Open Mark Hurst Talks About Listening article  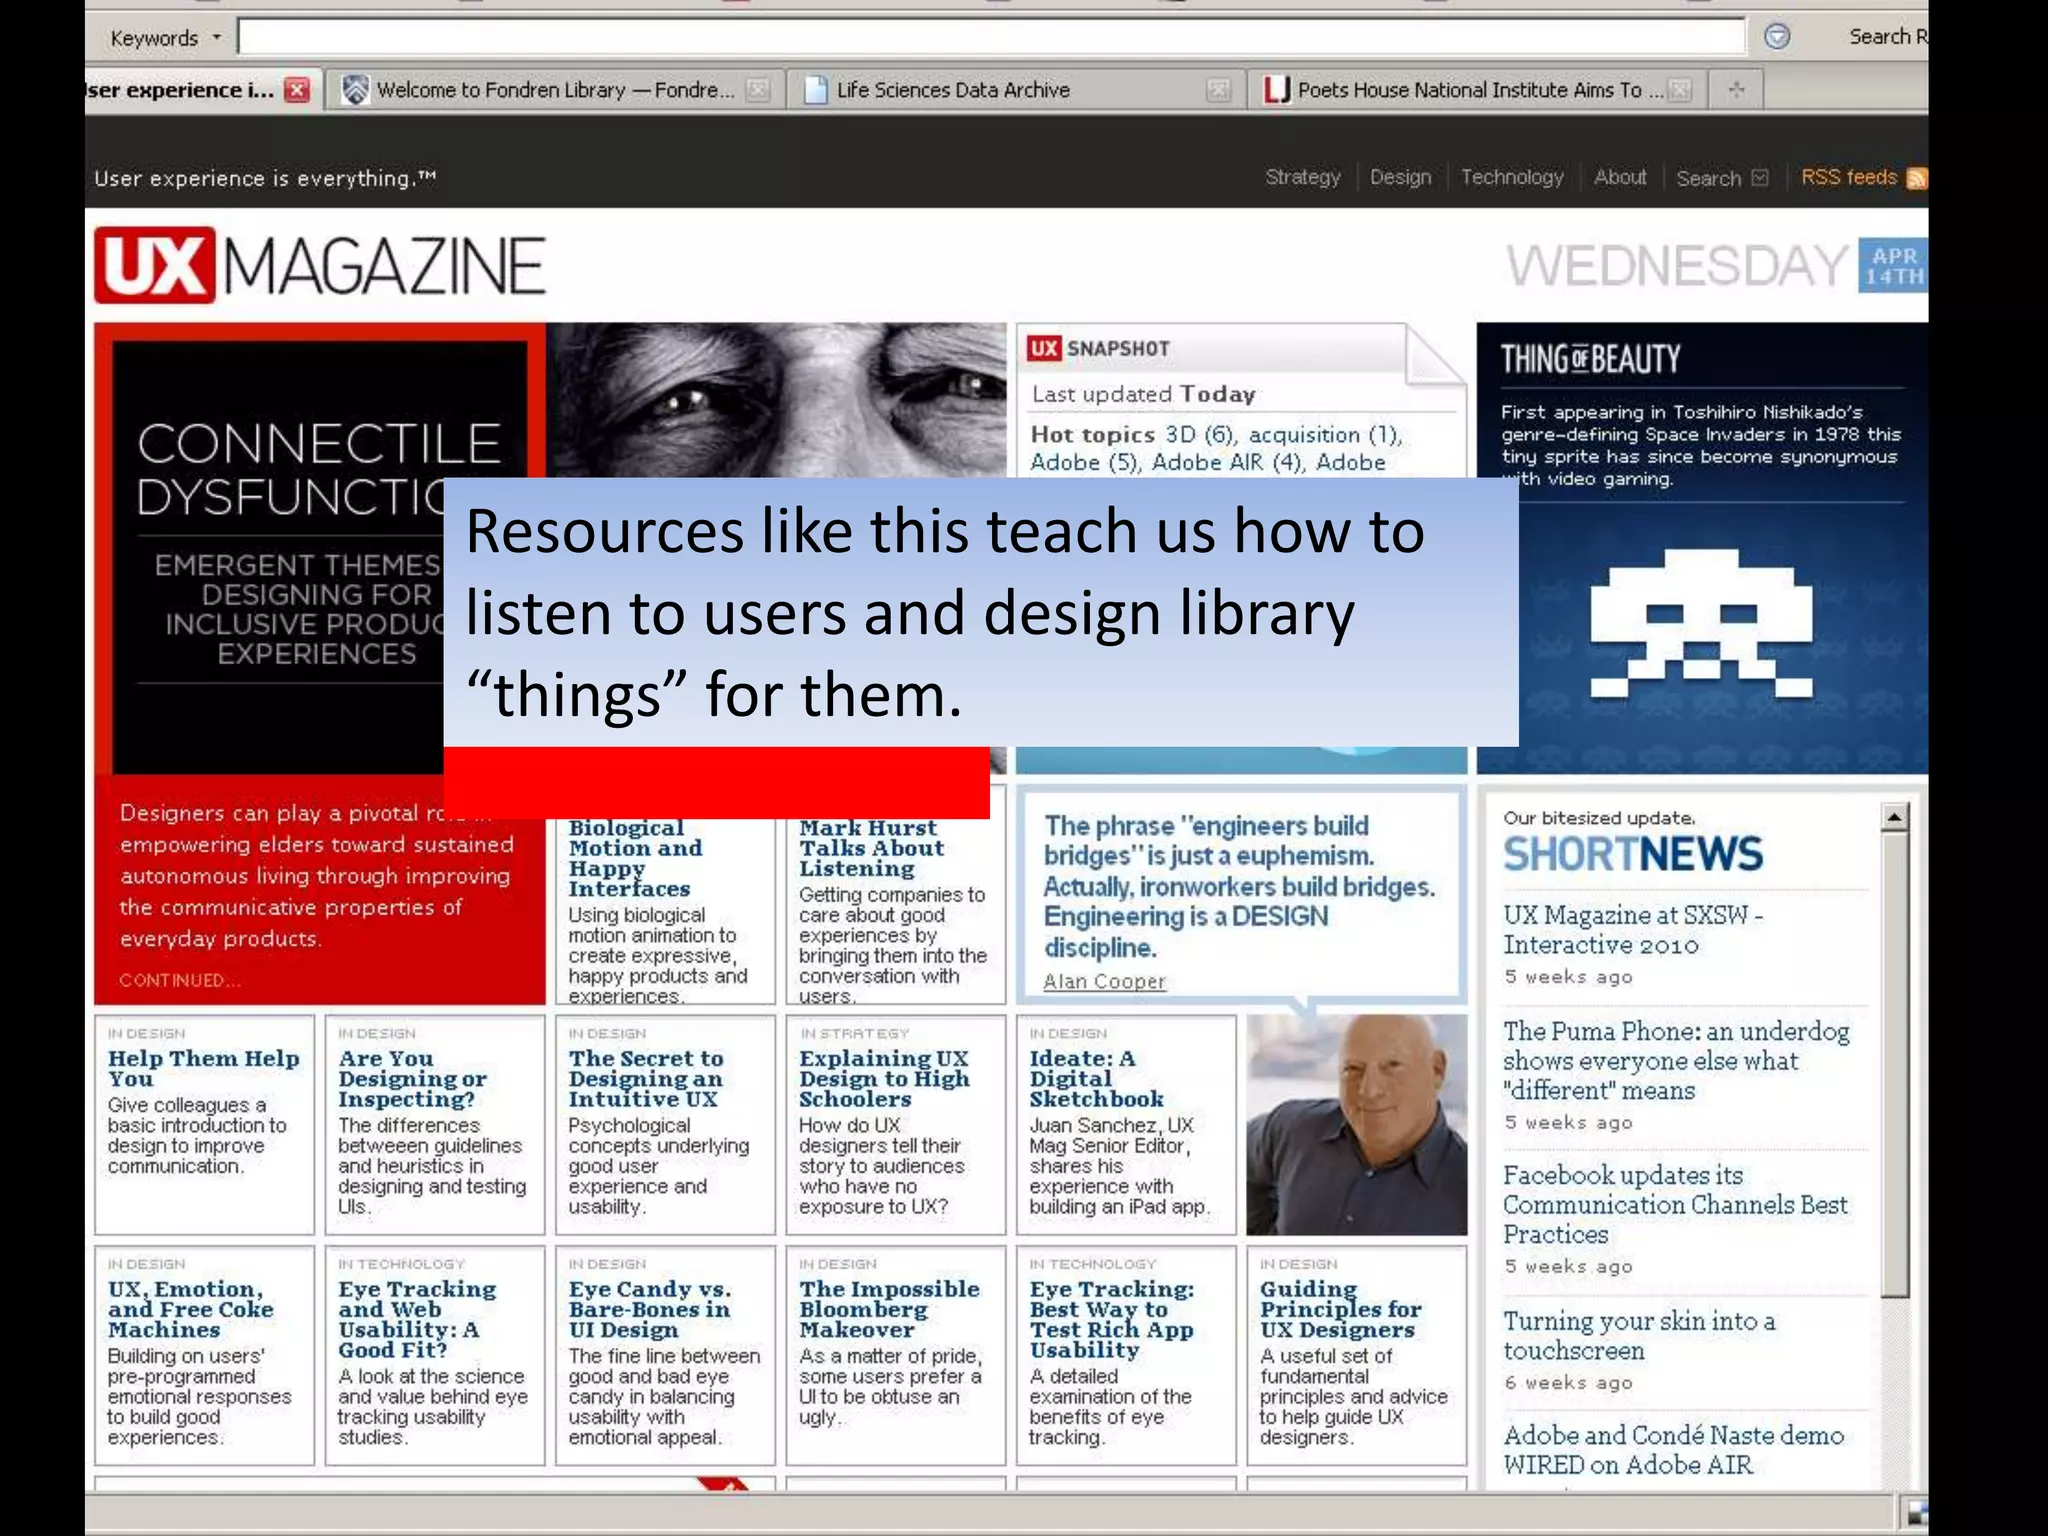871,848
